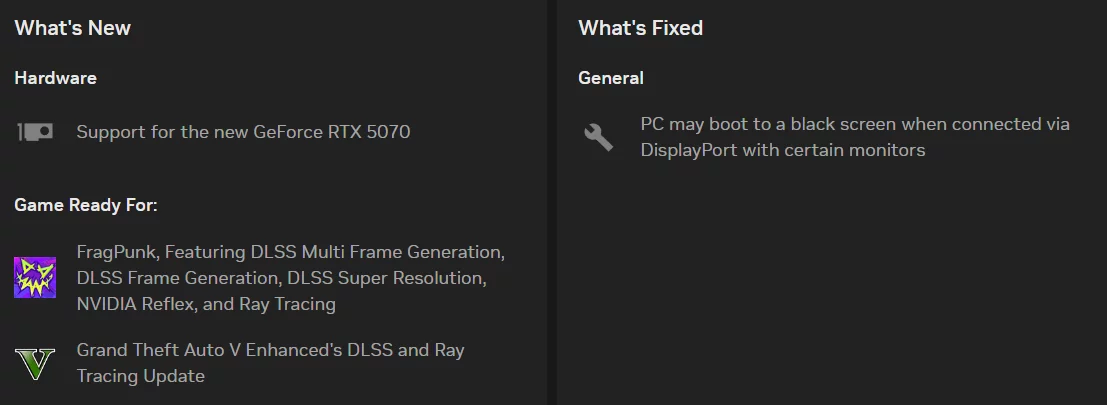This screenshot has width=1107, height=405.
Task: Click the Grand Theft Auto V logo icon
Action: coord(35,363)
